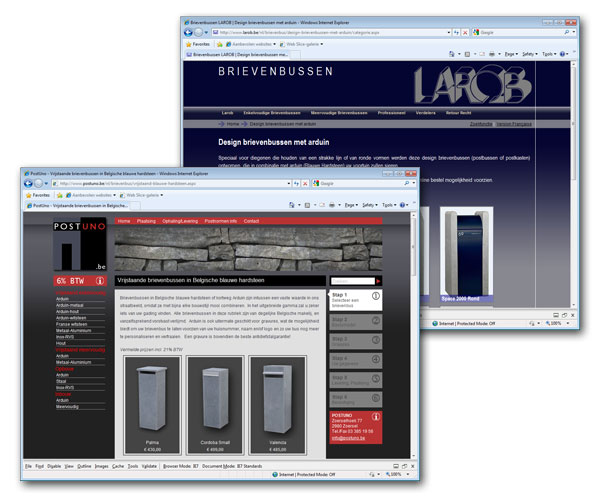
Task: Open address bar dropdown arrow in PostUno window
Action: click(289, 184)
